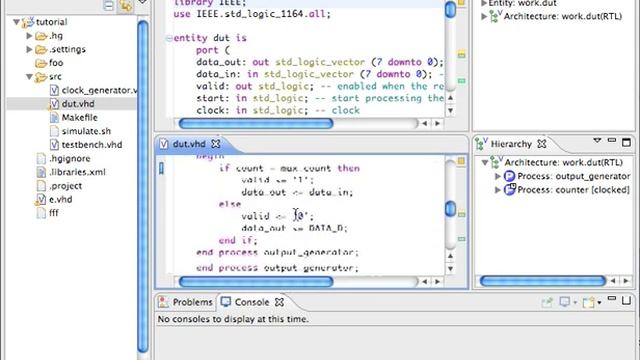Toggle fold marker next to entity dut
The image size is (640, 360).
(x=169, y=38)
